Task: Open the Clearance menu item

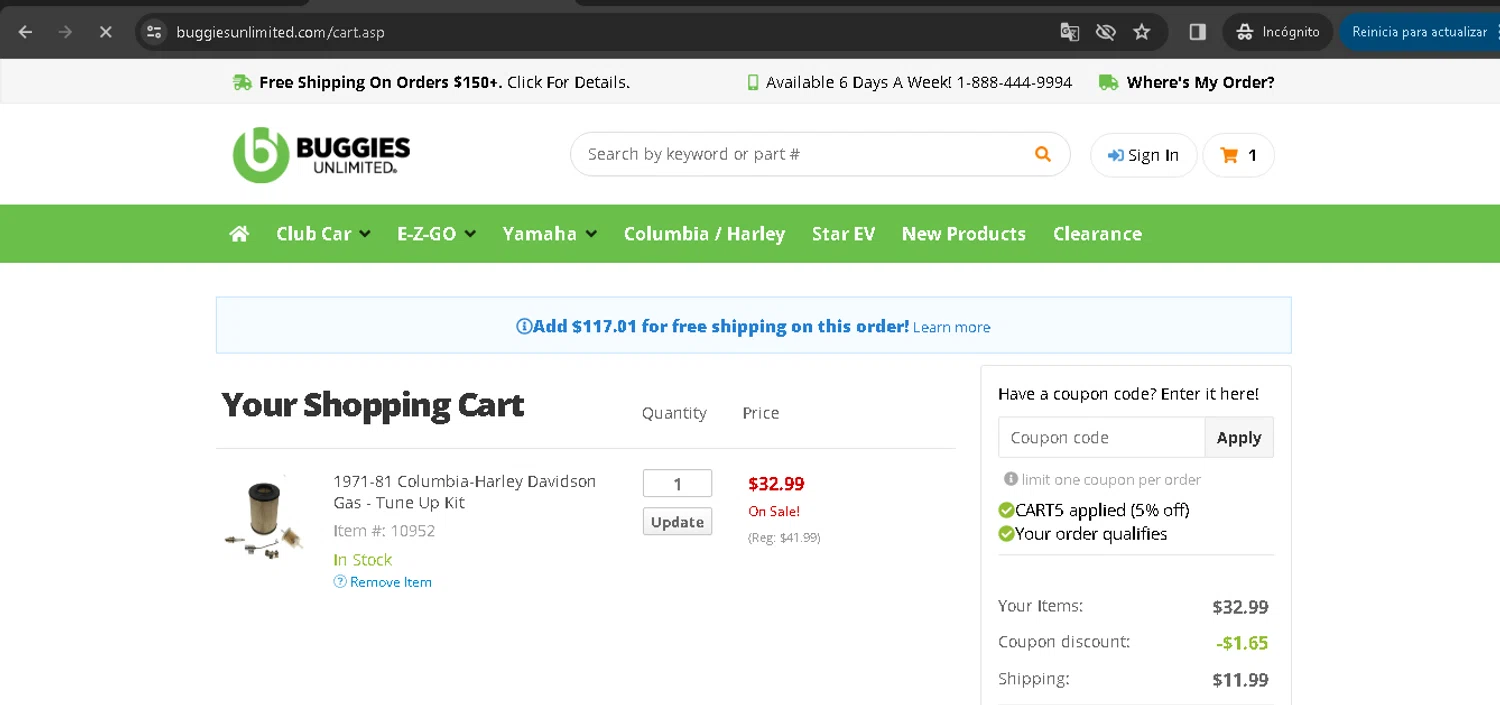Action: [1097, 234]
